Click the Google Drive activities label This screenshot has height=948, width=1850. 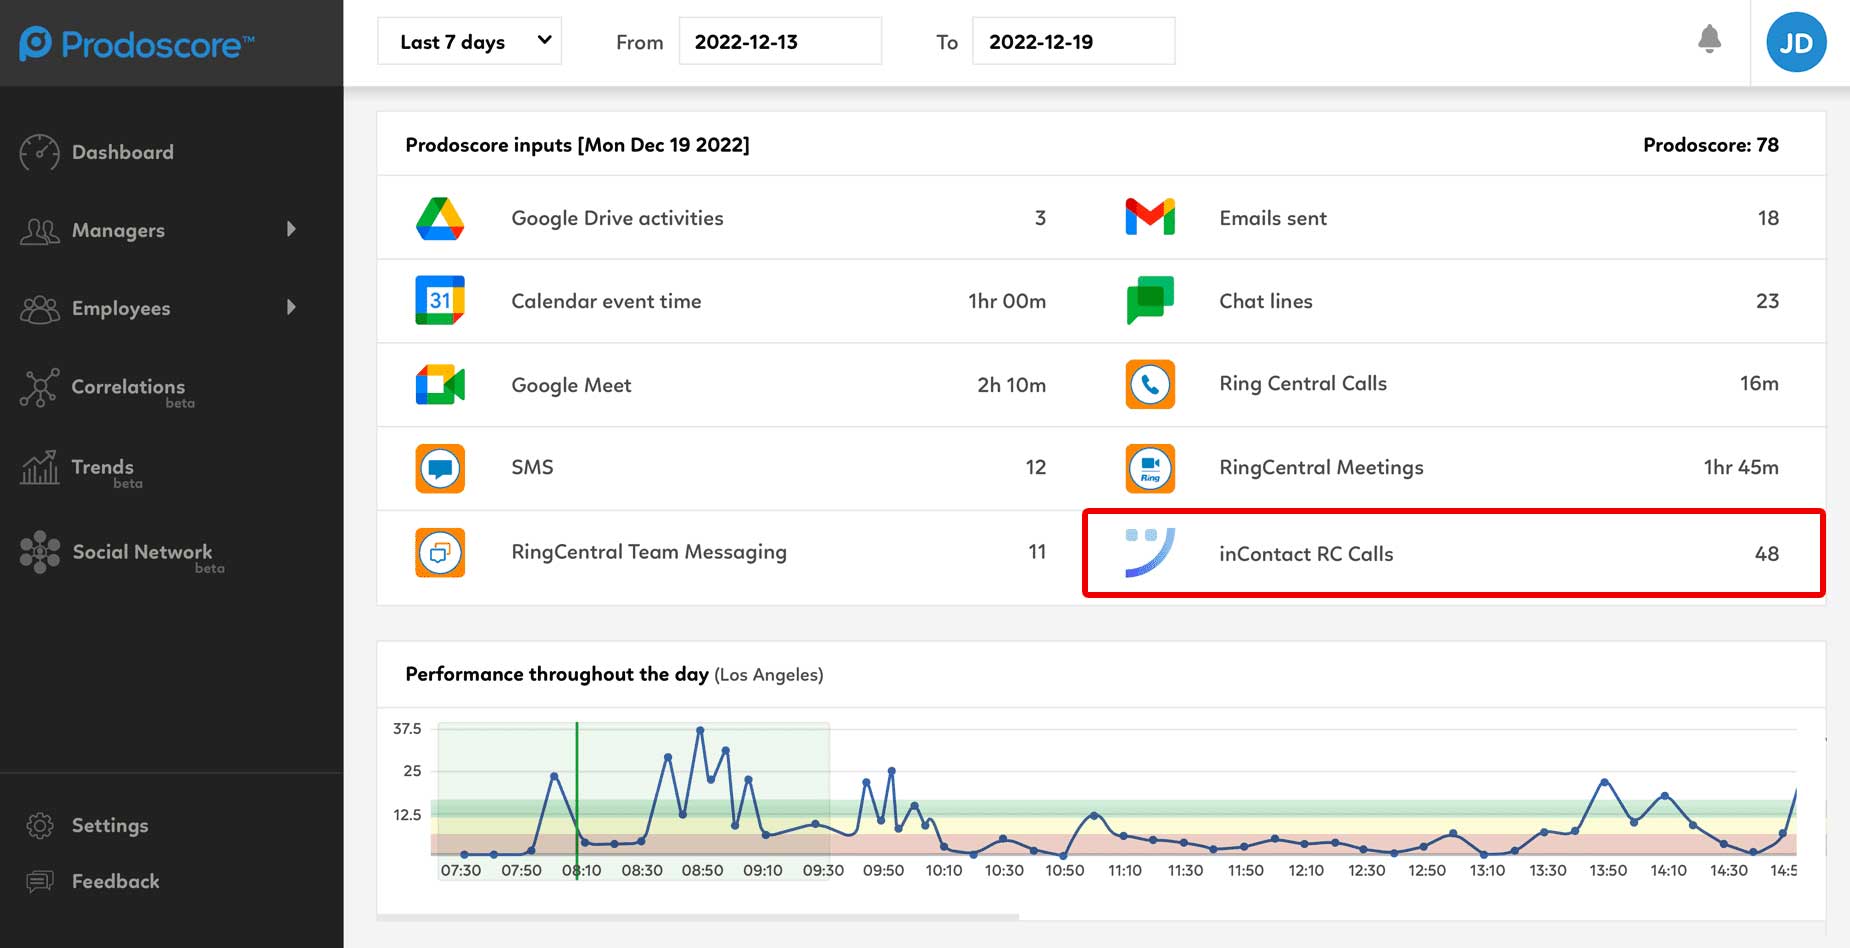pos(617,218)
